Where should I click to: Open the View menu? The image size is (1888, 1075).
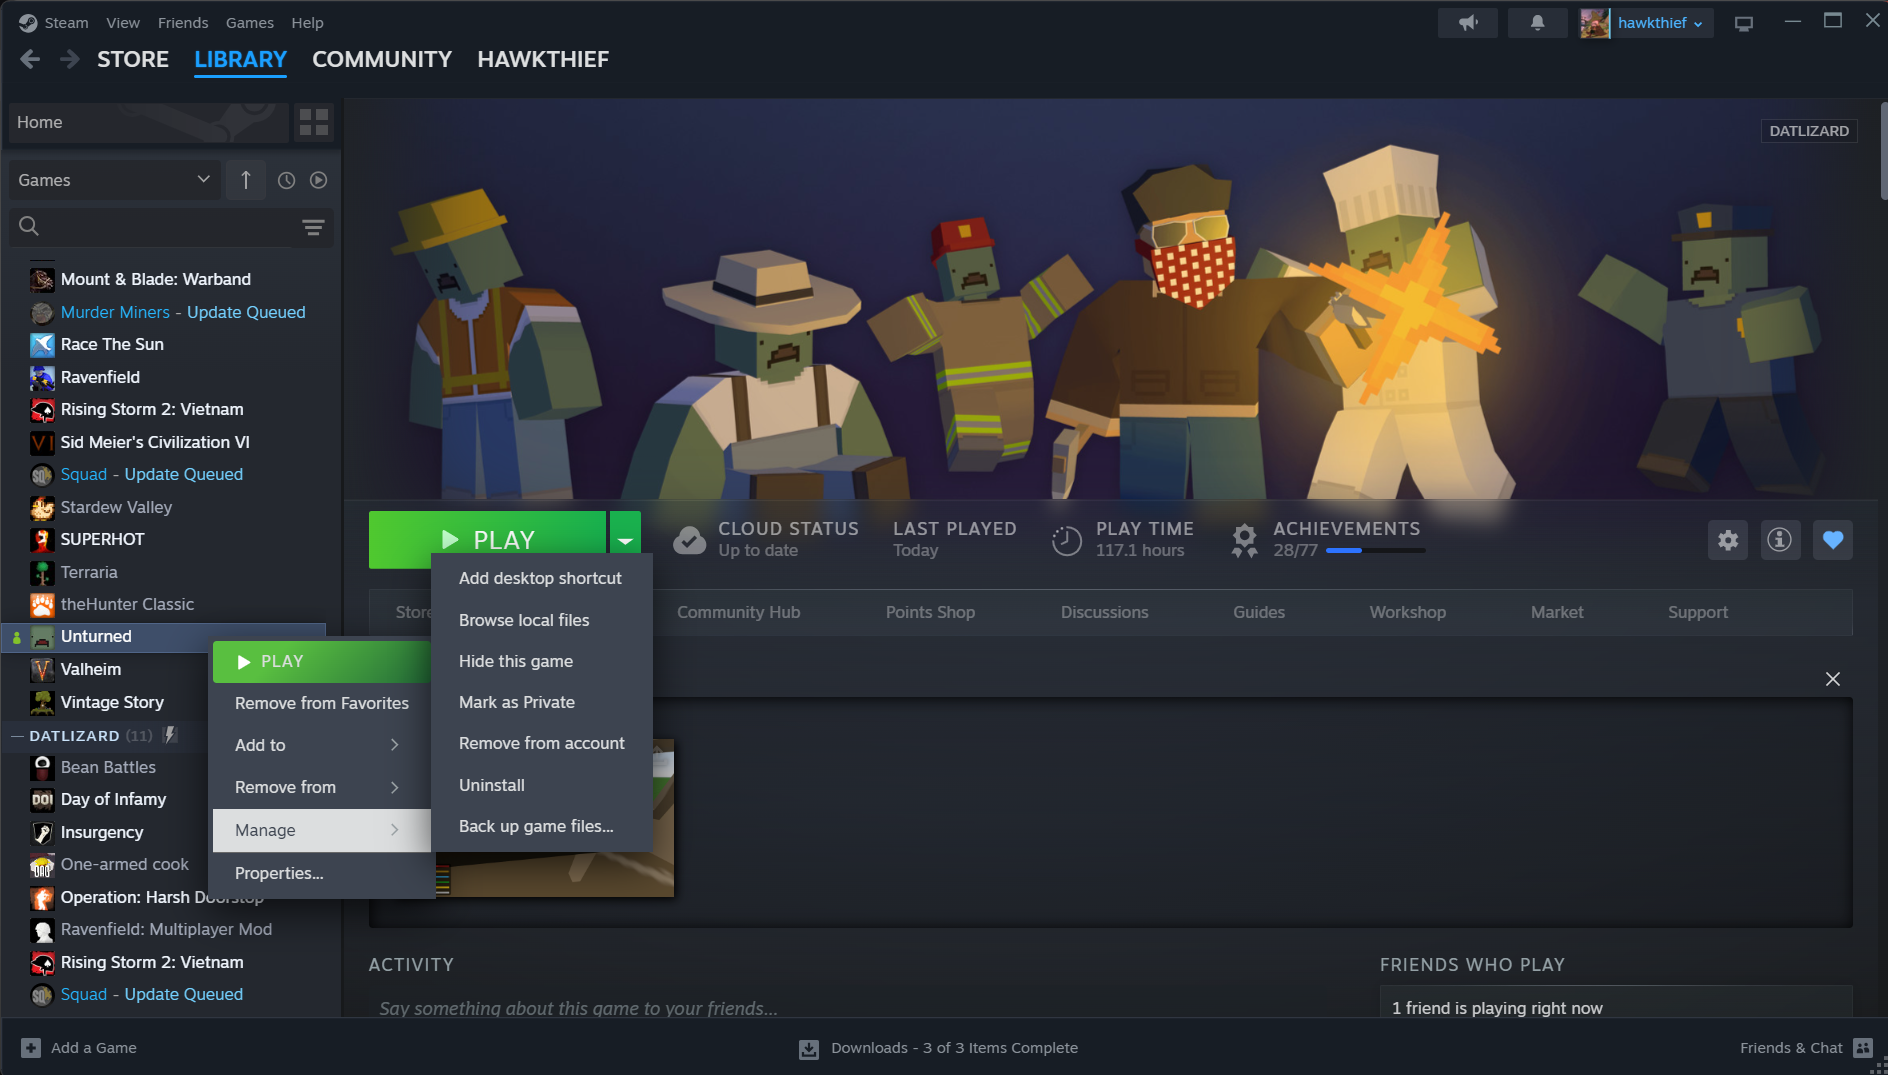coord(123,23)
